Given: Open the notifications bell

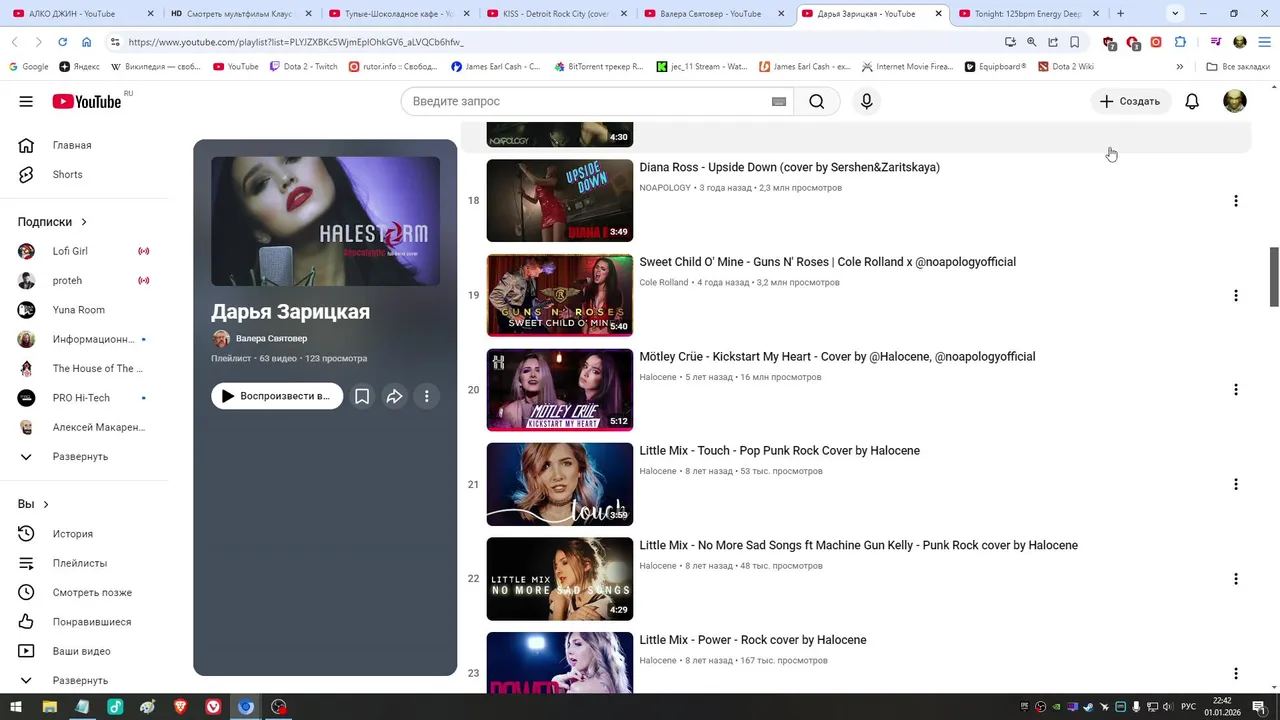Looking at the screenshot, I should click(x=1192, y=101).
